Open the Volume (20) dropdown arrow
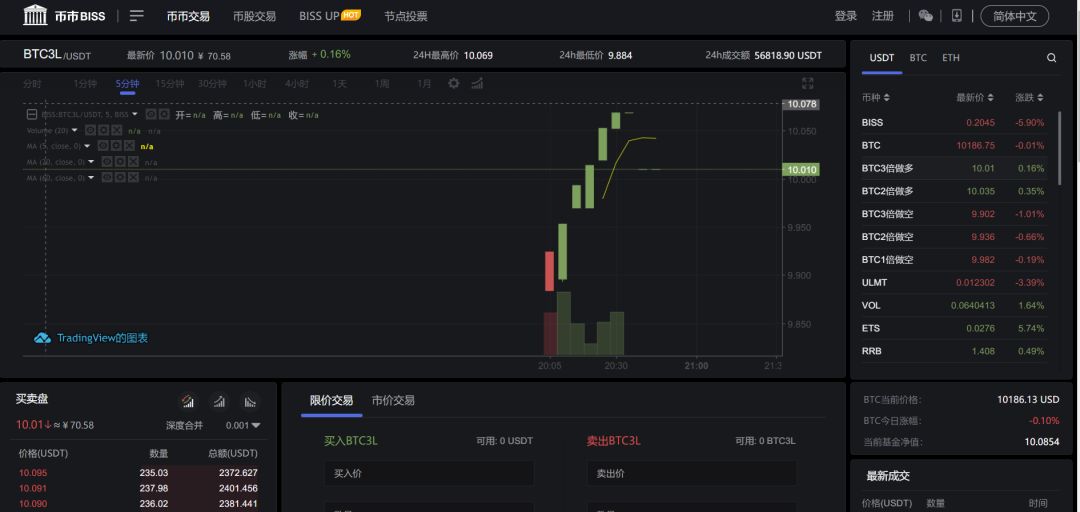 click(74, 130)
